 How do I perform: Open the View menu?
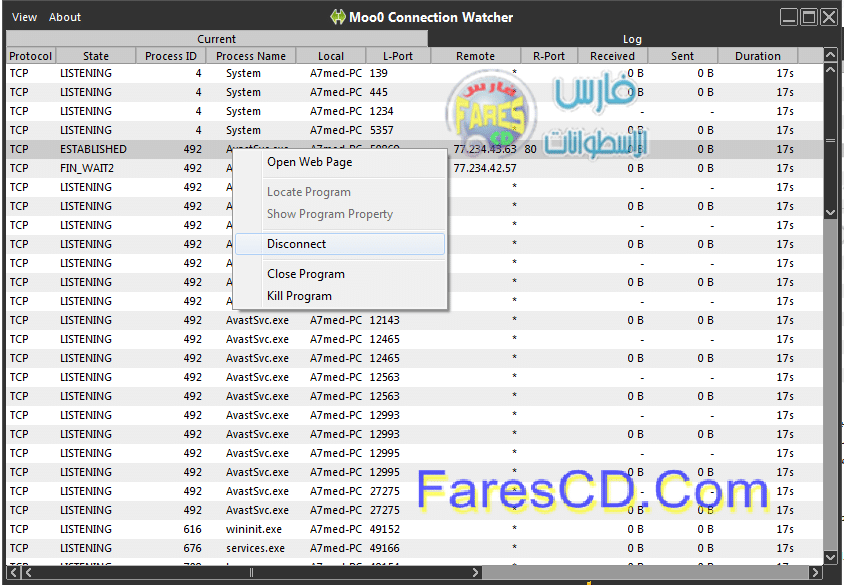[x=24, y=17]
